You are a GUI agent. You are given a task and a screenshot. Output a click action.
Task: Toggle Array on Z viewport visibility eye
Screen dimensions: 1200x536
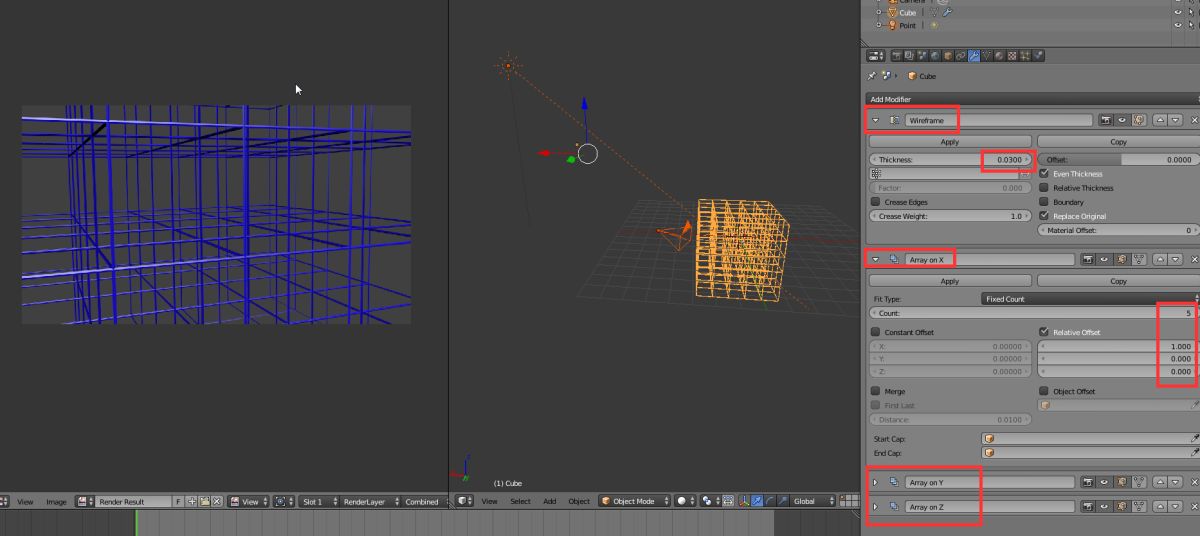1104,507
